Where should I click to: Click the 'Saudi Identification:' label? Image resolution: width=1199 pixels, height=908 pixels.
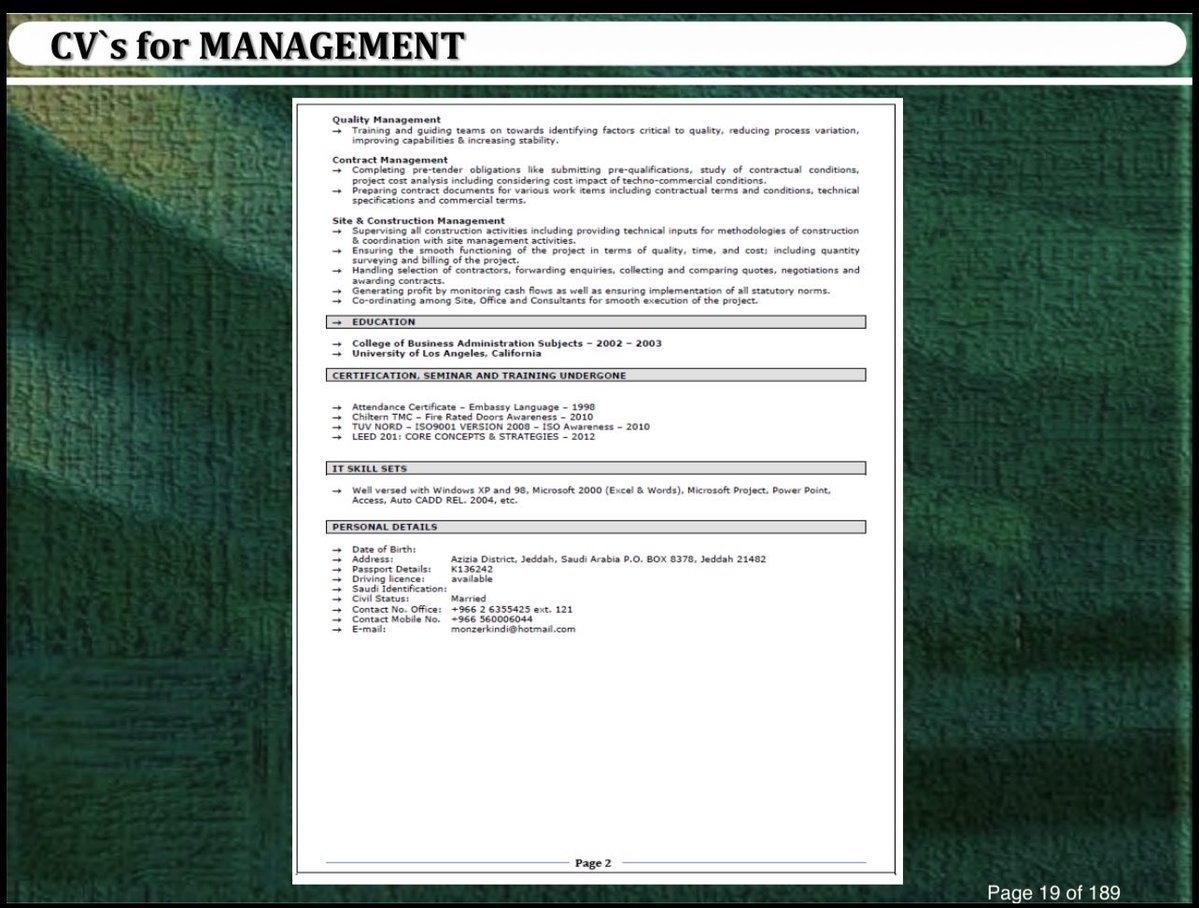[x=399, y=589]
